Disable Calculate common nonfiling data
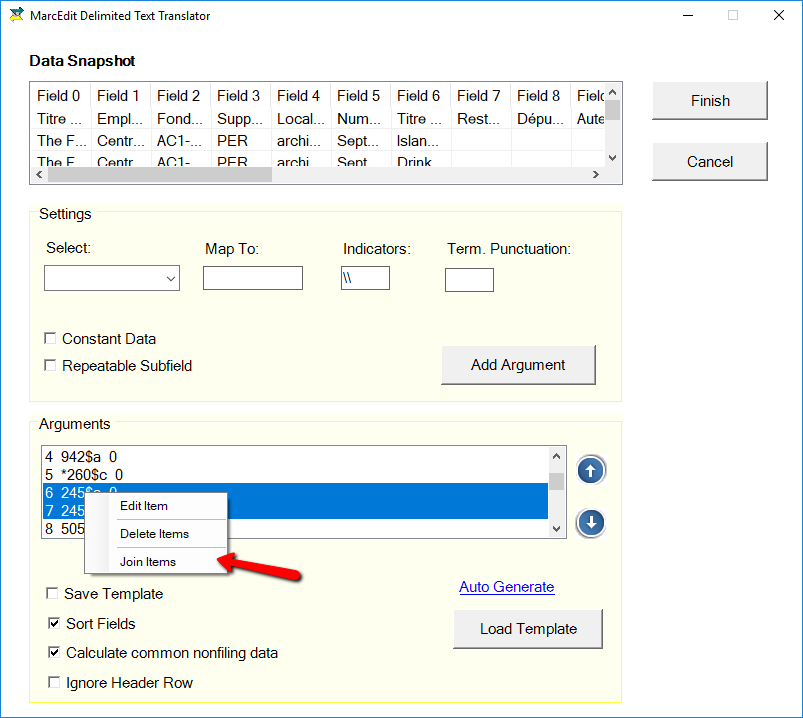The height and width of the screenshot is (718, 803). tap(54, 652)
